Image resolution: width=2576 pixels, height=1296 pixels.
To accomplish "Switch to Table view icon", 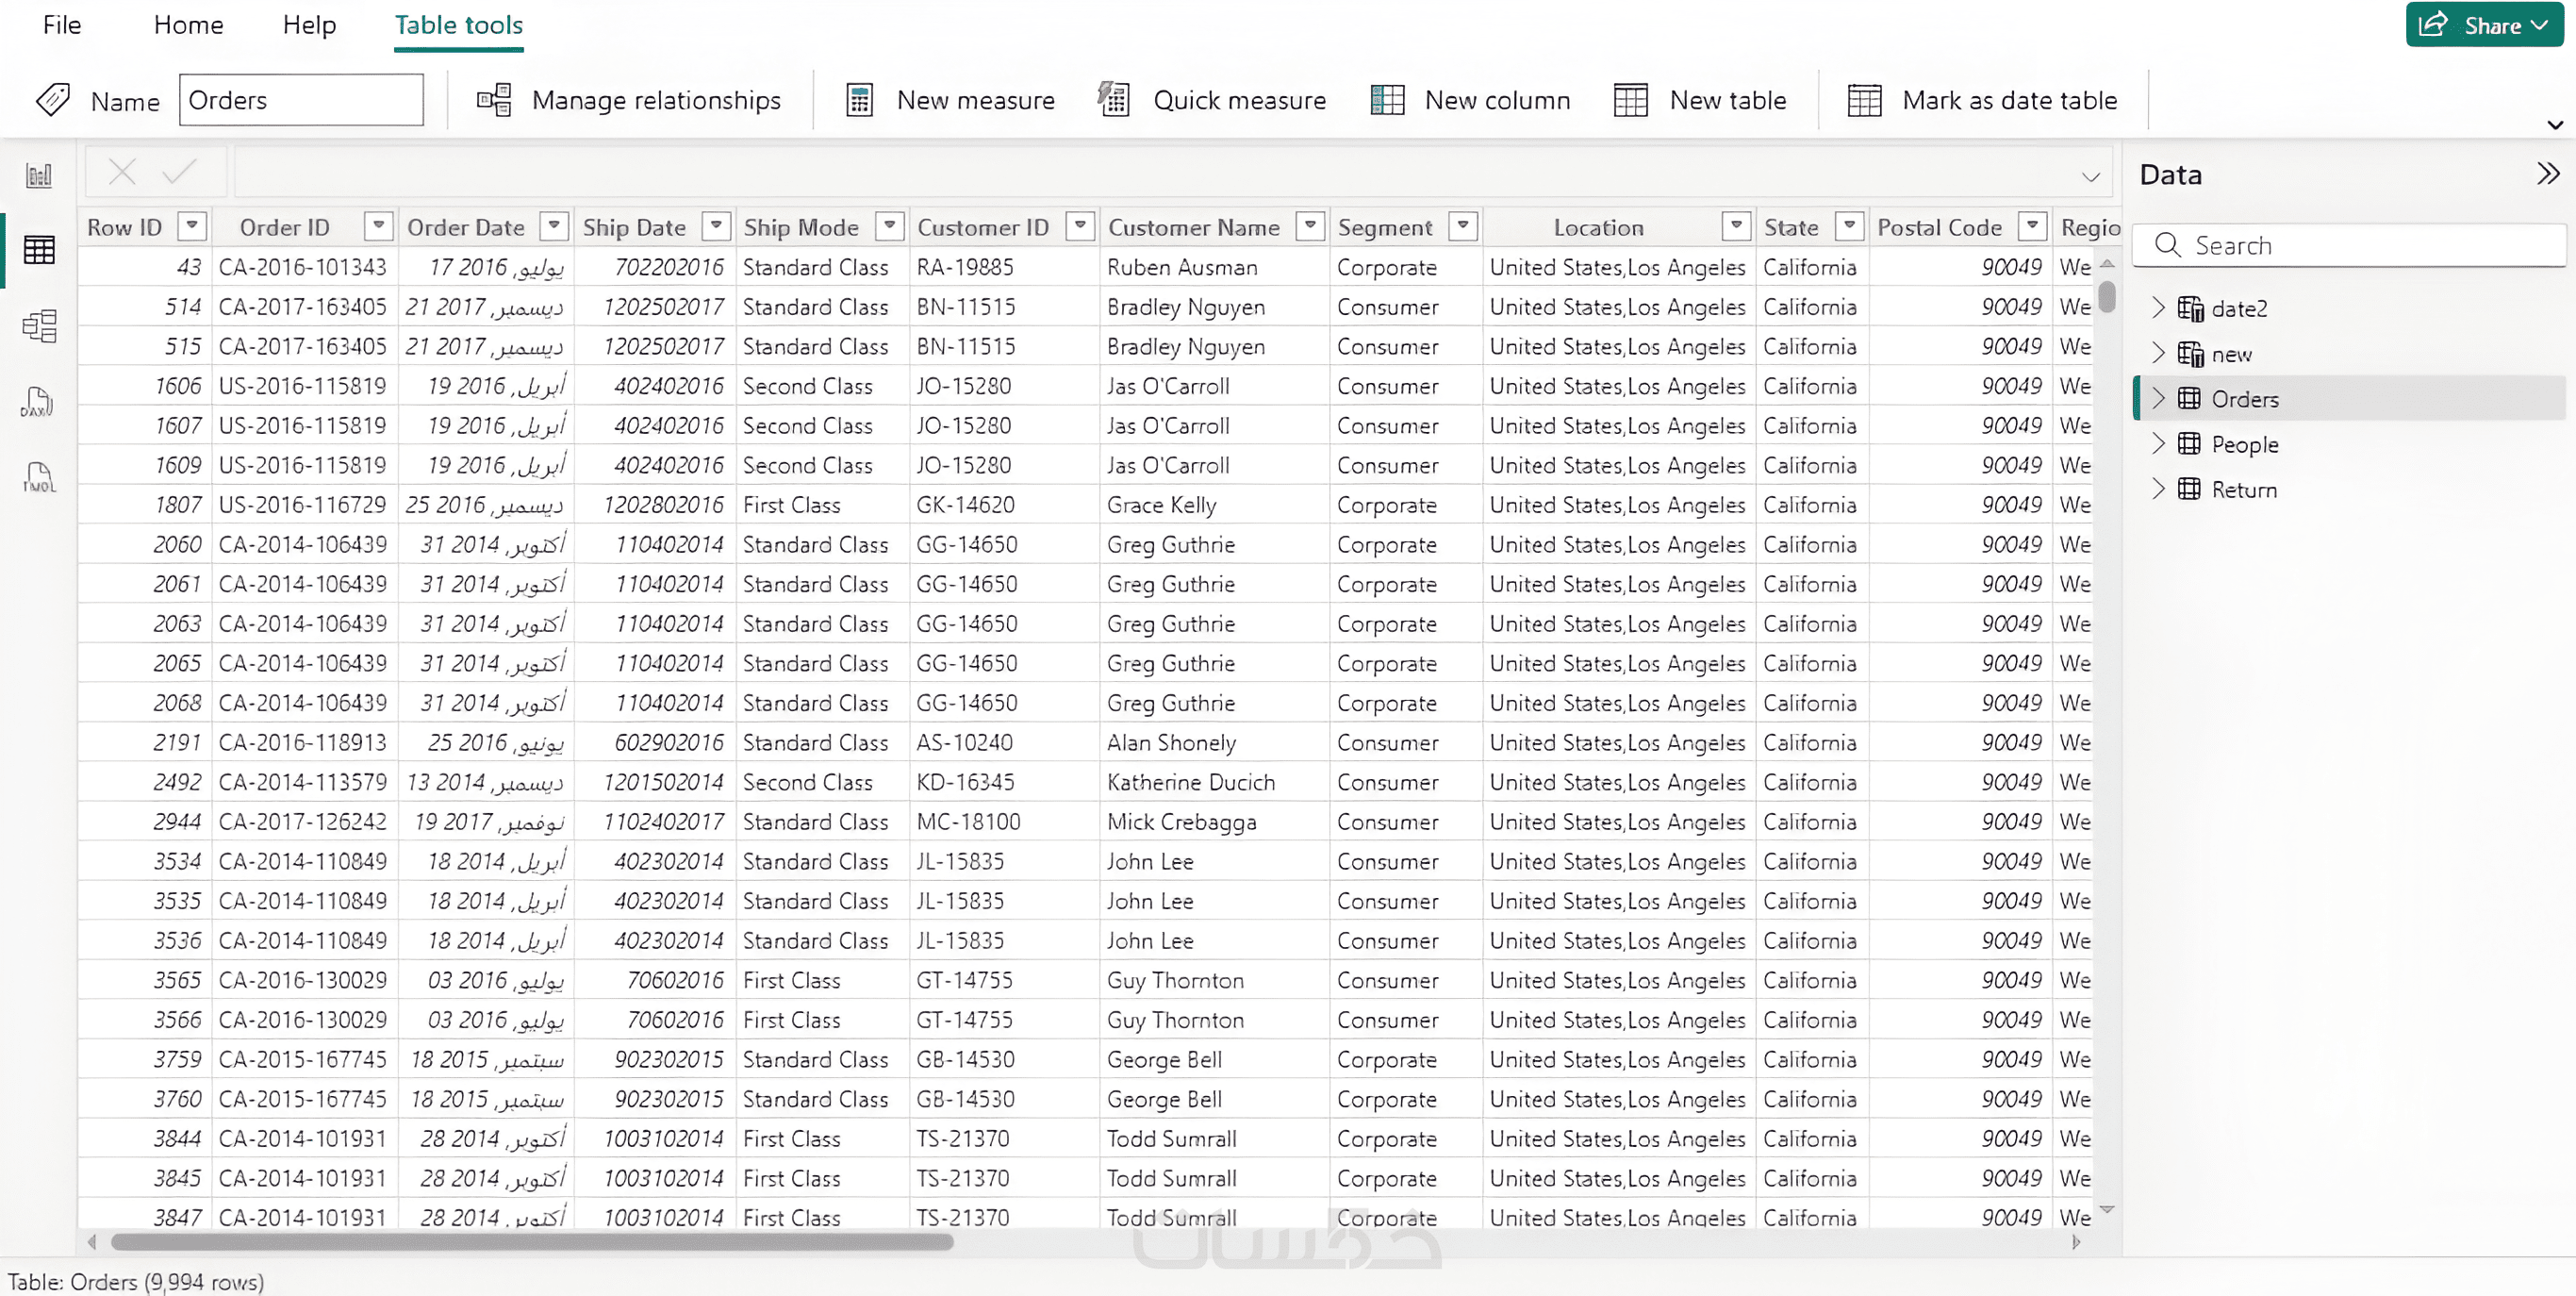I will point(39,250).
